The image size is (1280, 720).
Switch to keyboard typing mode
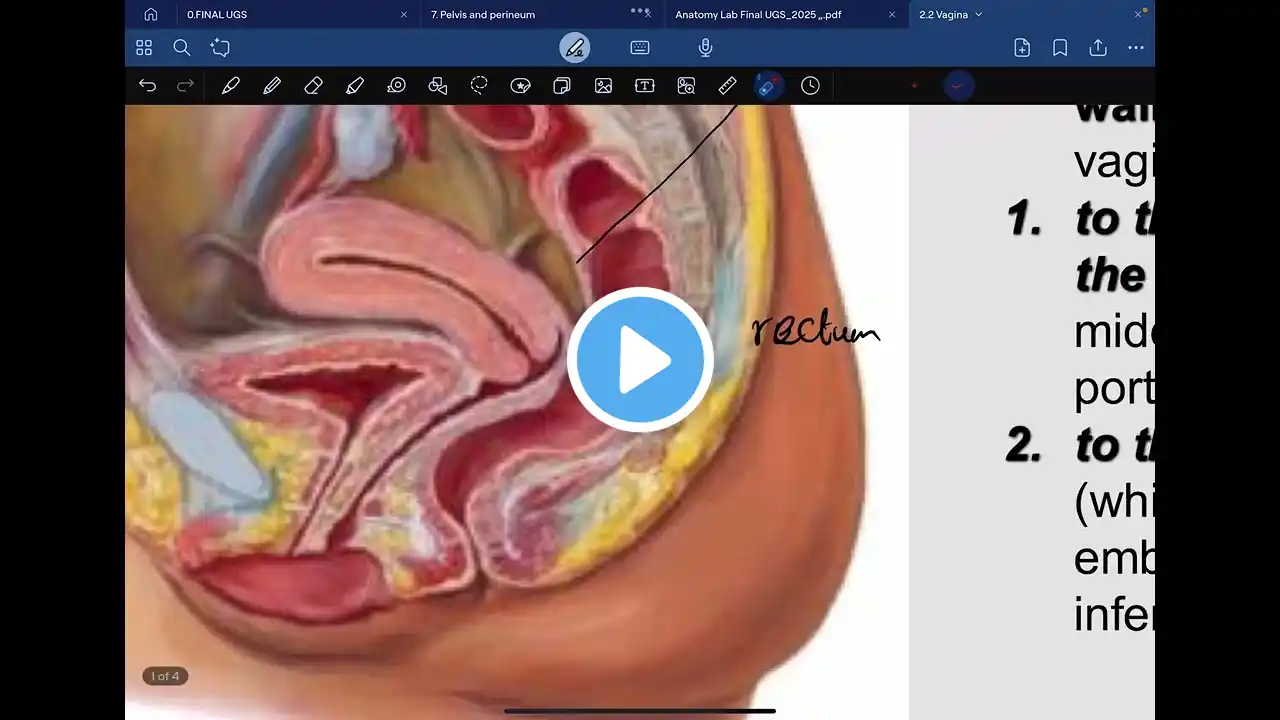(640, 47)
